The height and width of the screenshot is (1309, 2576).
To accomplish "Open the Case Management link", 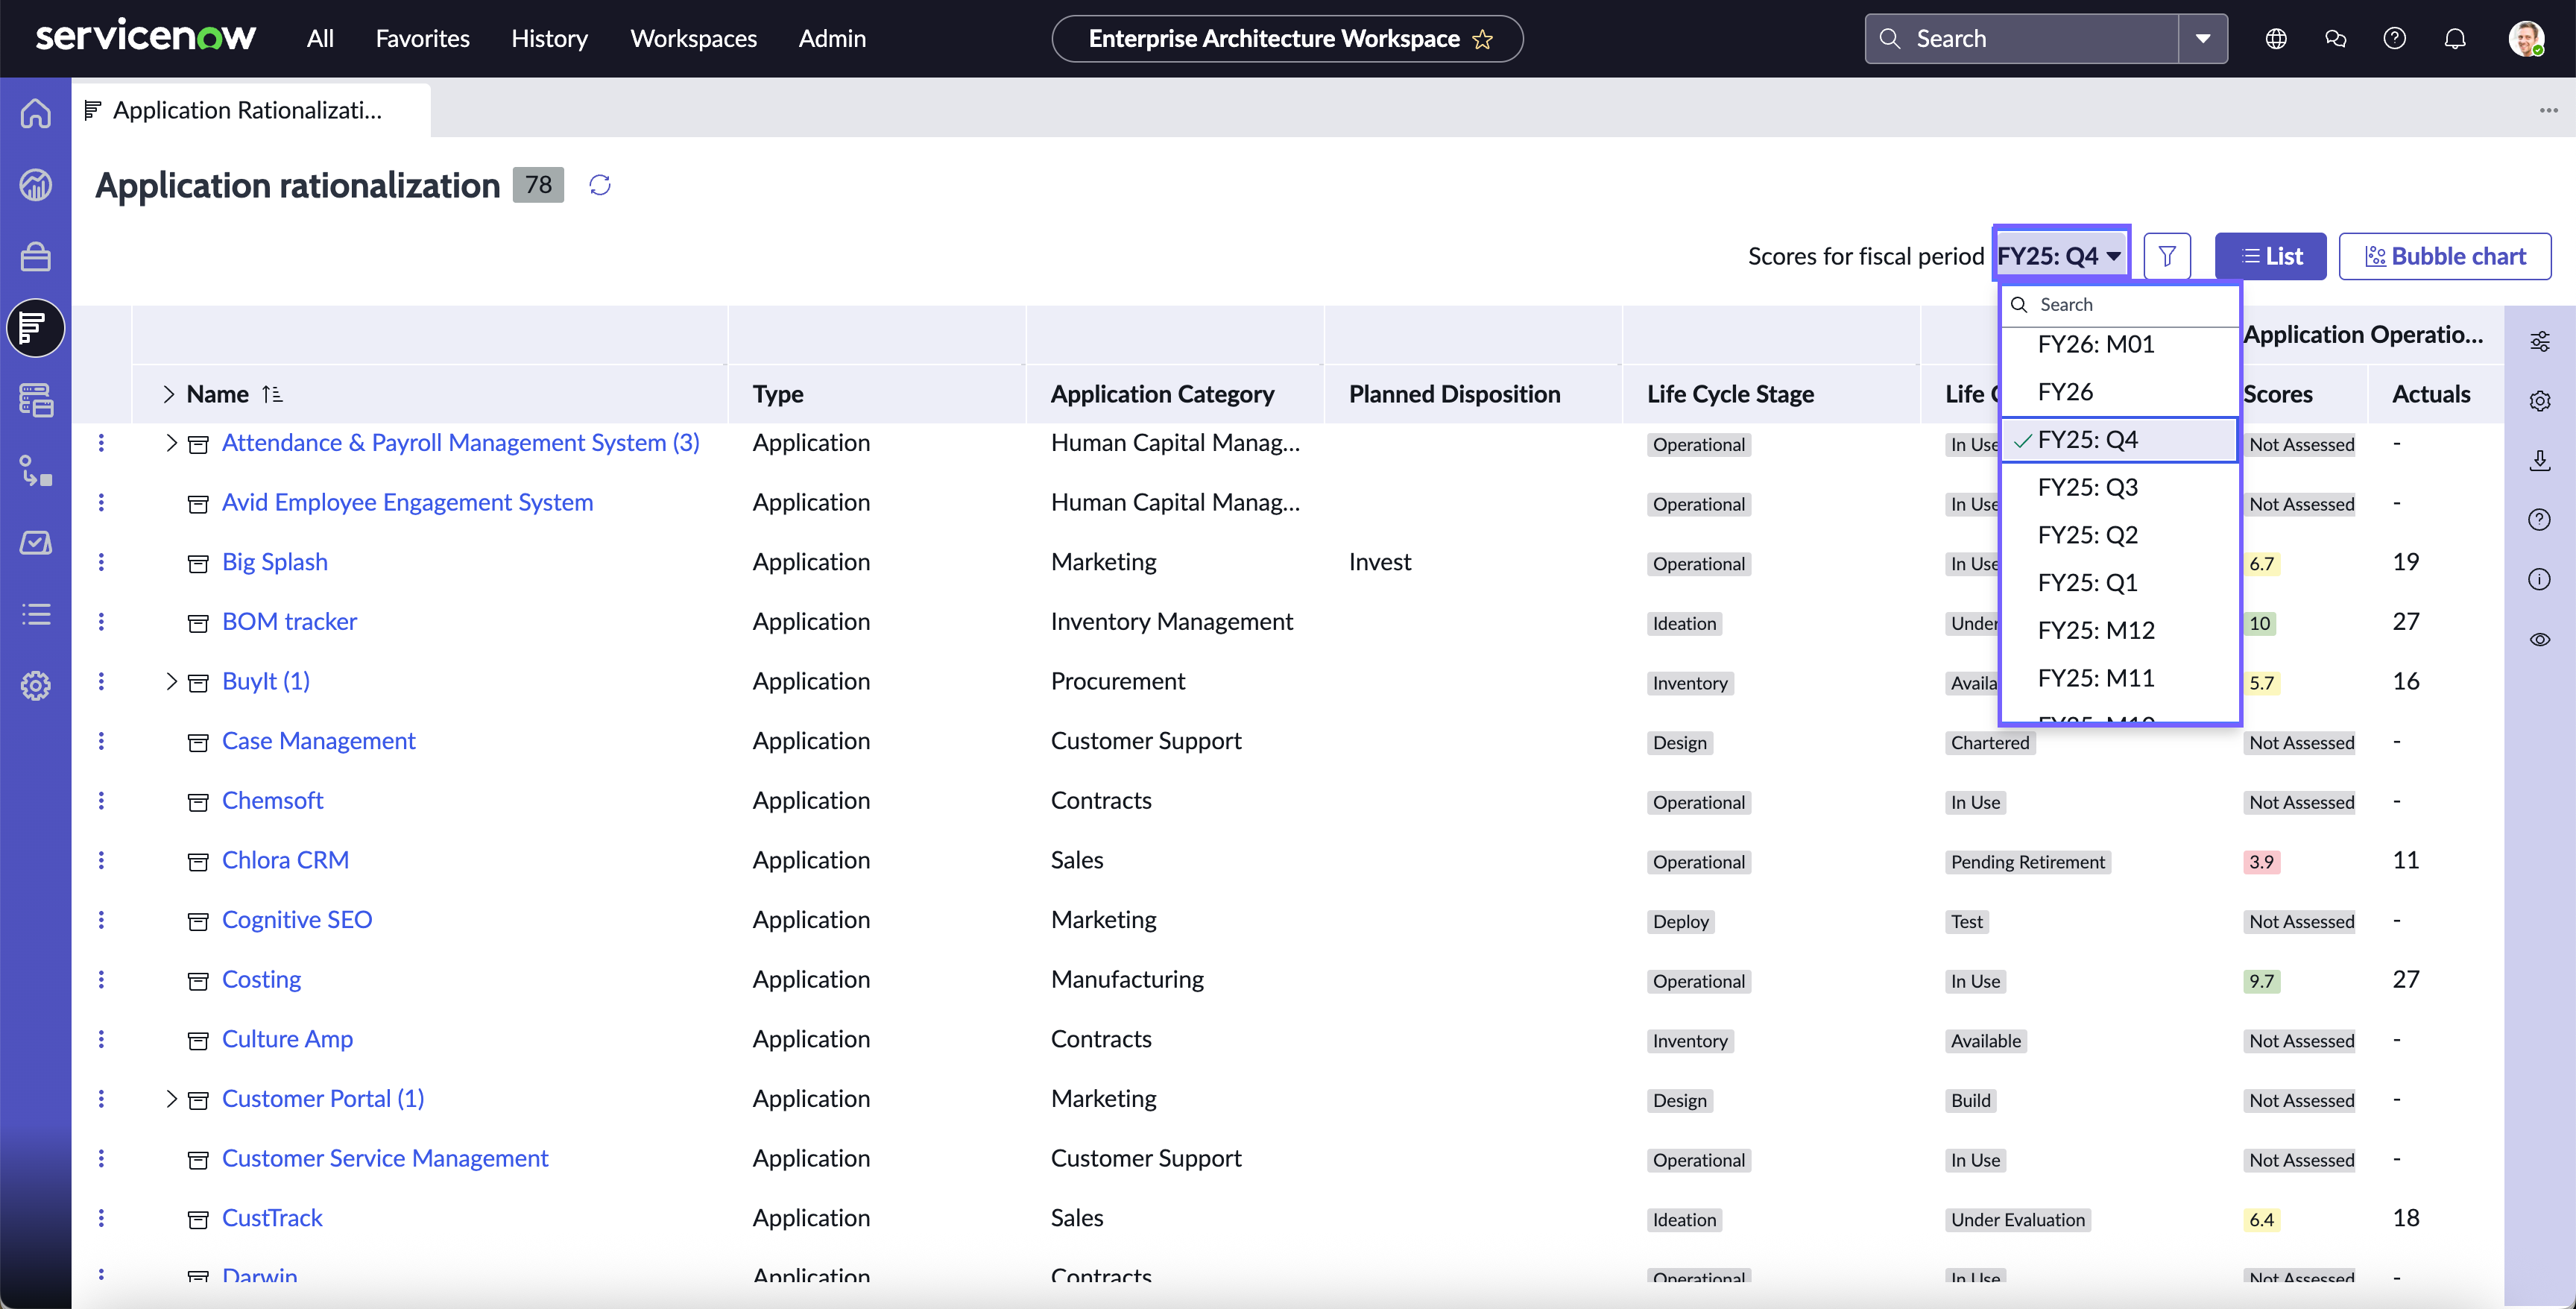I will 318,741.
